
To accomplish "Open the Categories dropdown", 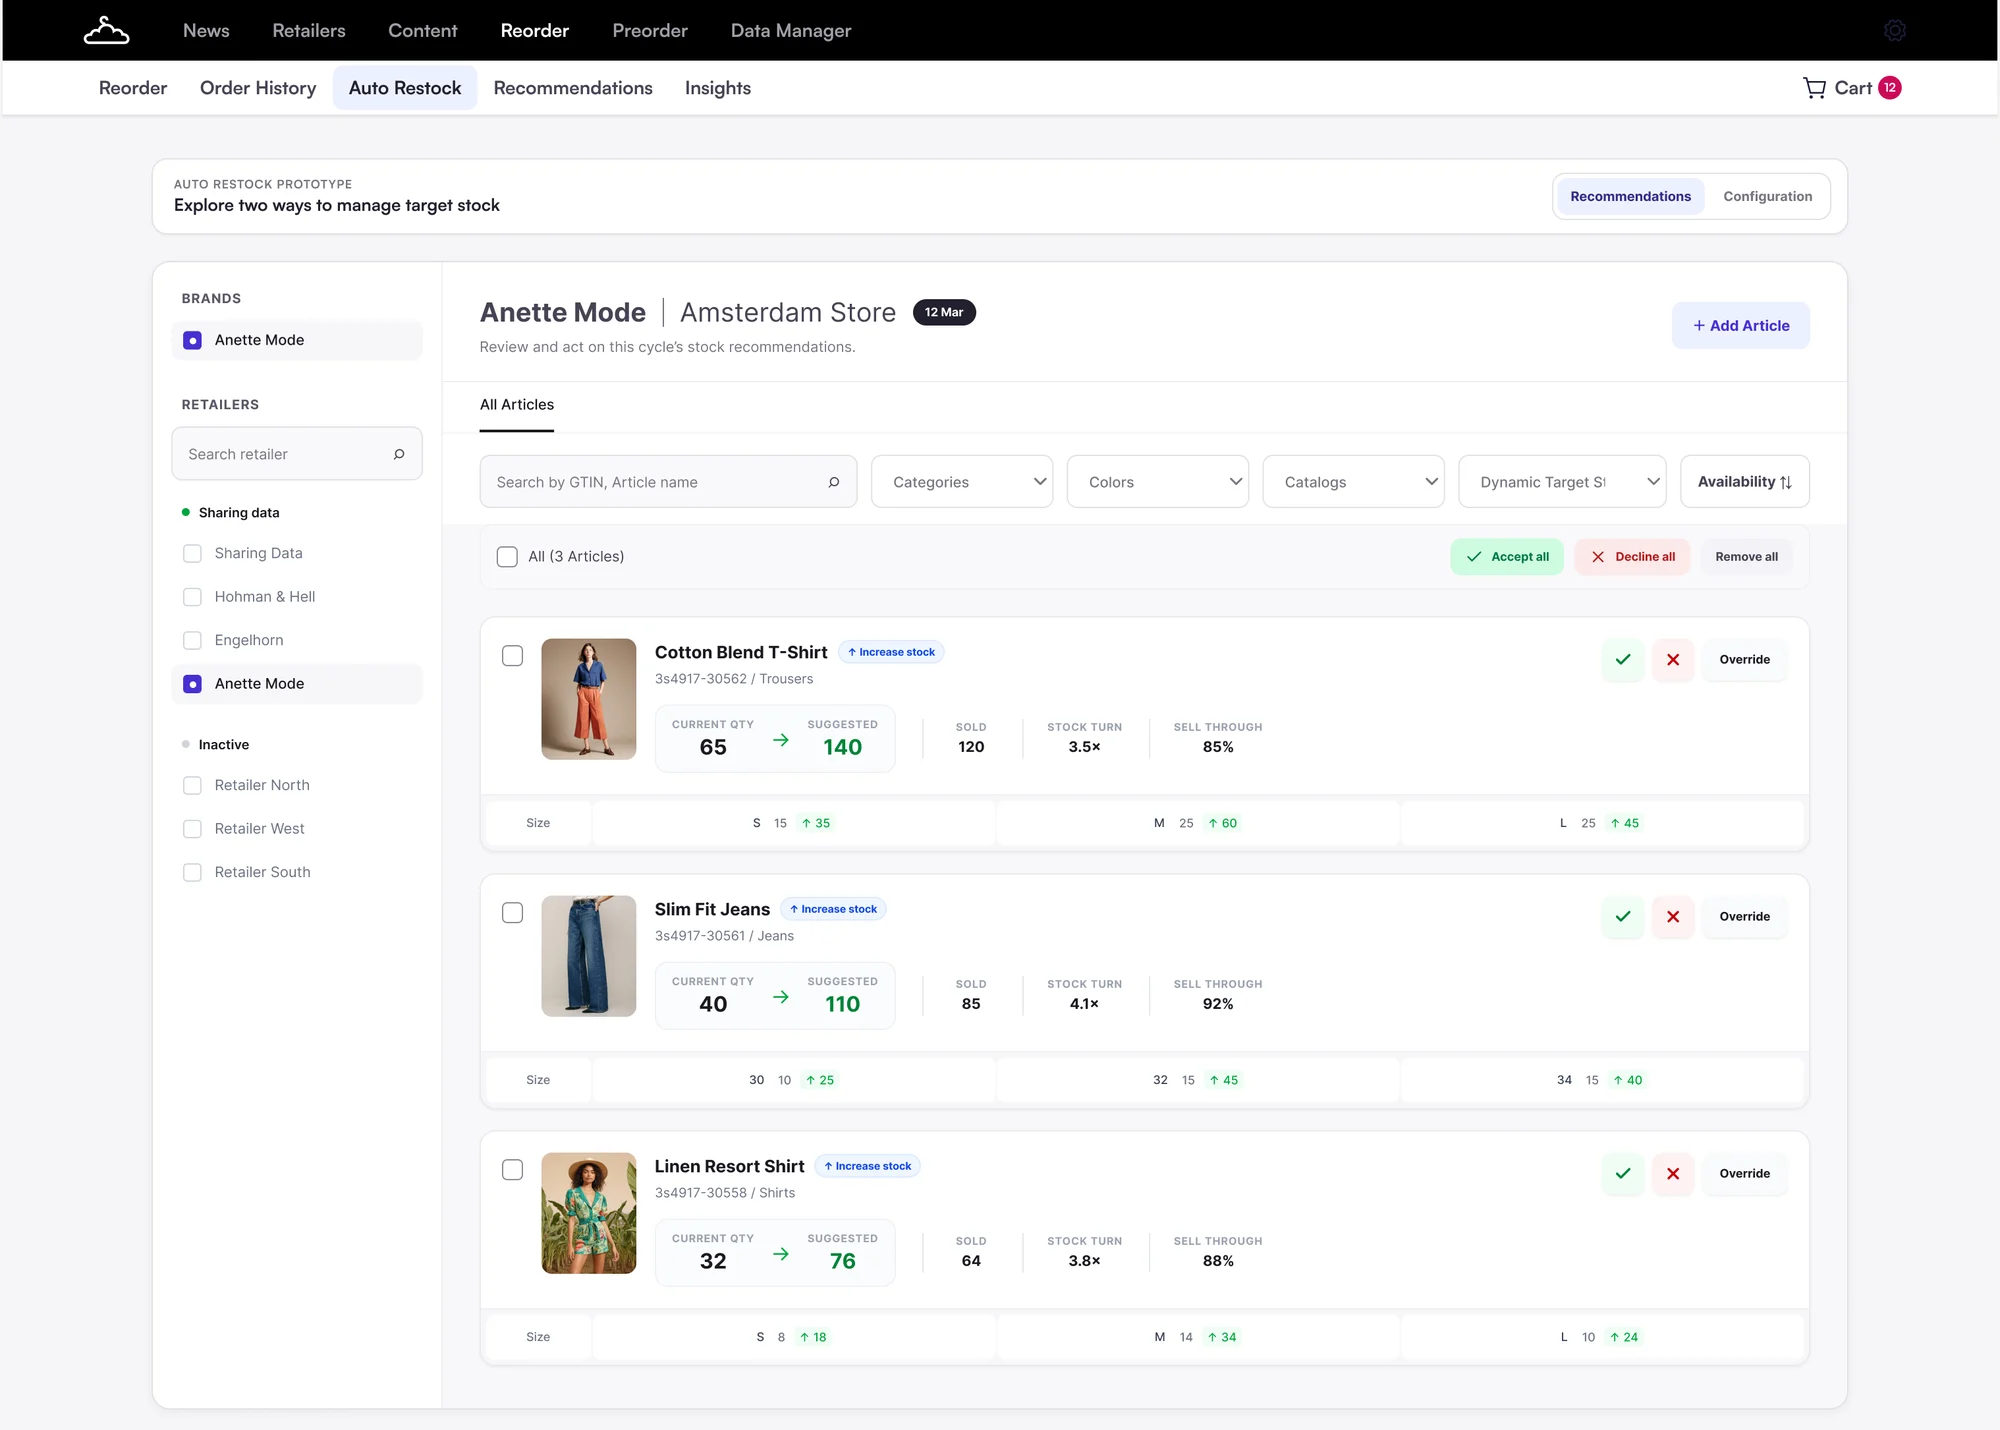I will tap(962, 482).
